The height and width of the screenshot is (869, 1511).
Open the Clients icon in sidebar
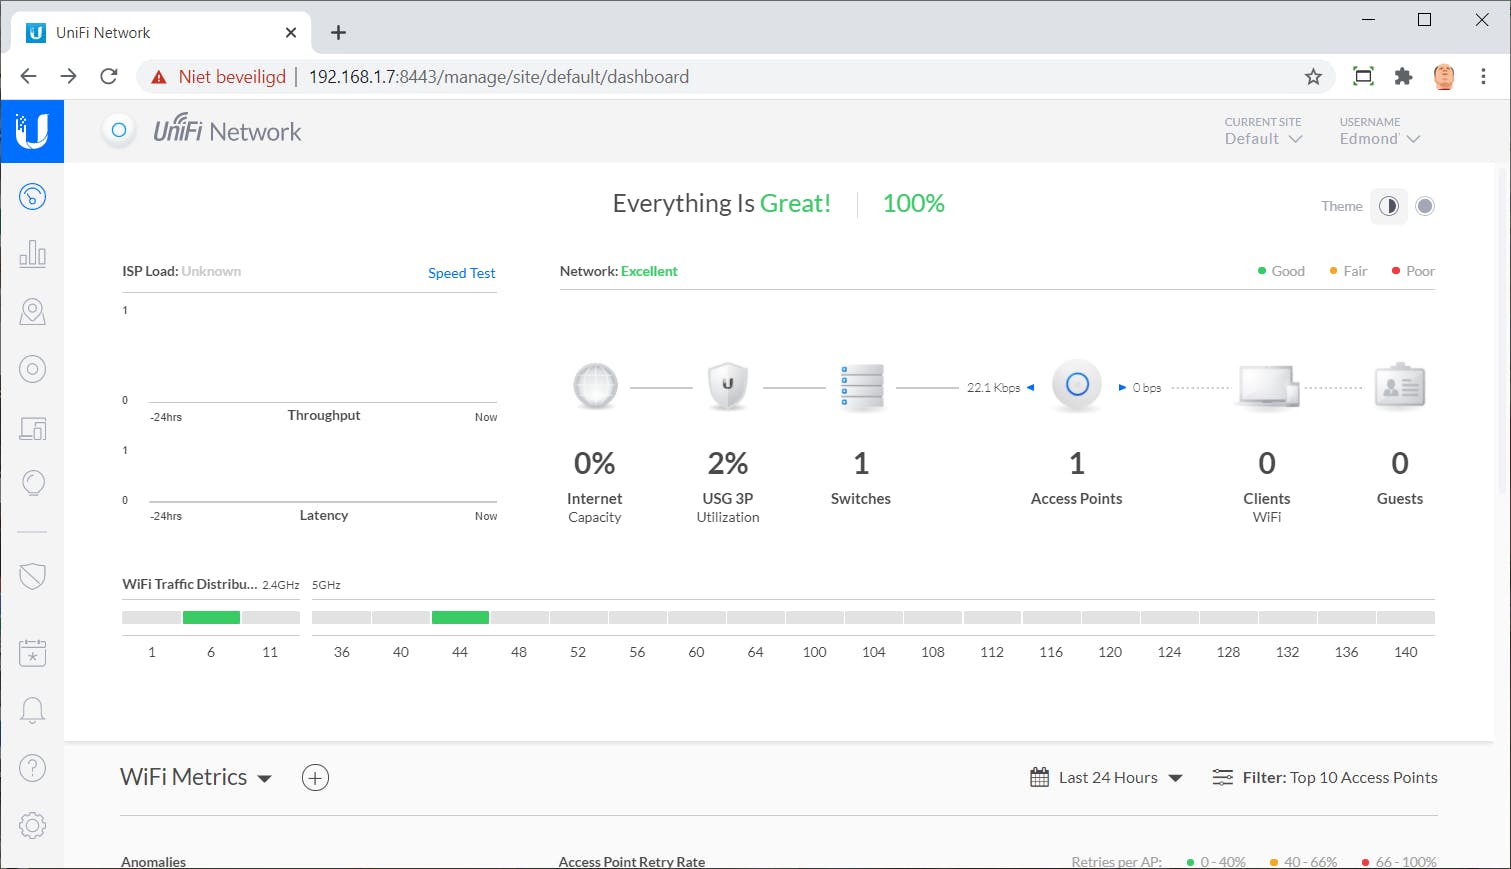[32, 429]
